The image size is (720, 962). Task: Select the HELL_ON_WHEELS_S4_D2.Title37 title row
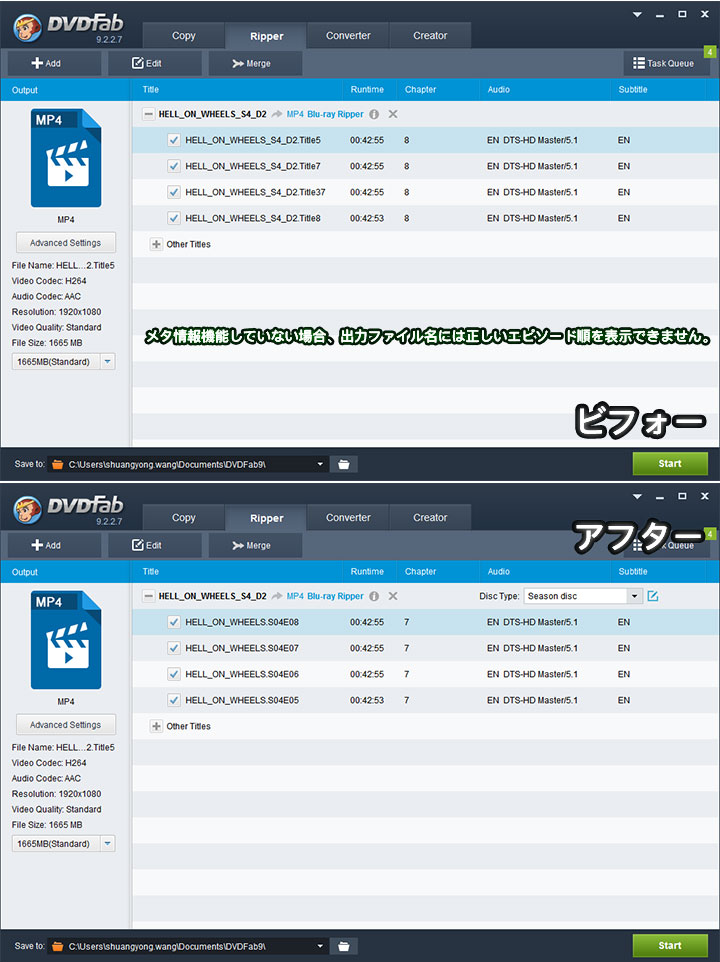click(426, 193)
